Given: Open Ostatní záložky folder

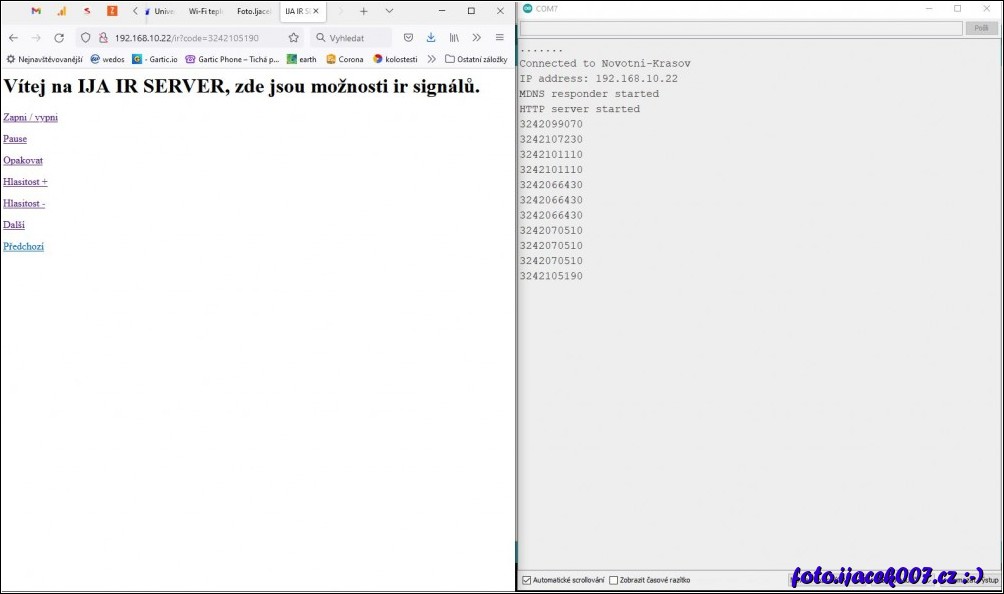Looking at the screenshot, I should (x=478, y=59).
